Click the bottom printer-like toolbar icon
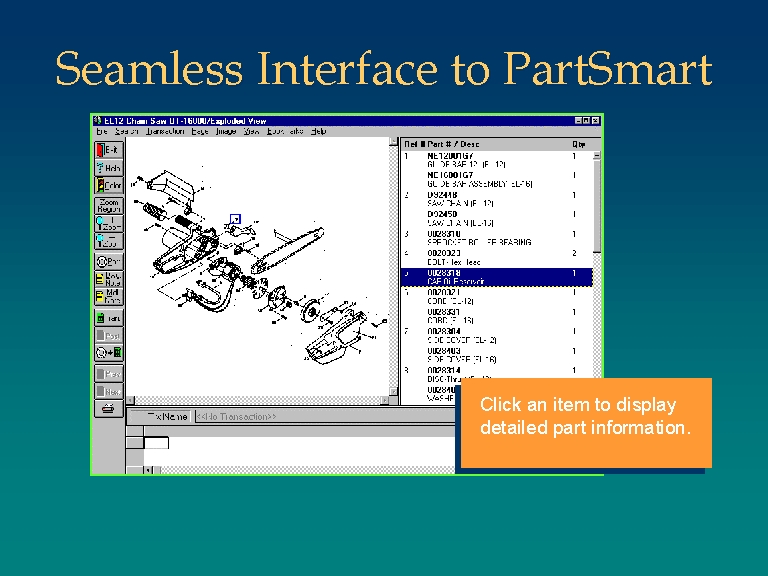Viewport: 768px width, 576px height. 109,408
